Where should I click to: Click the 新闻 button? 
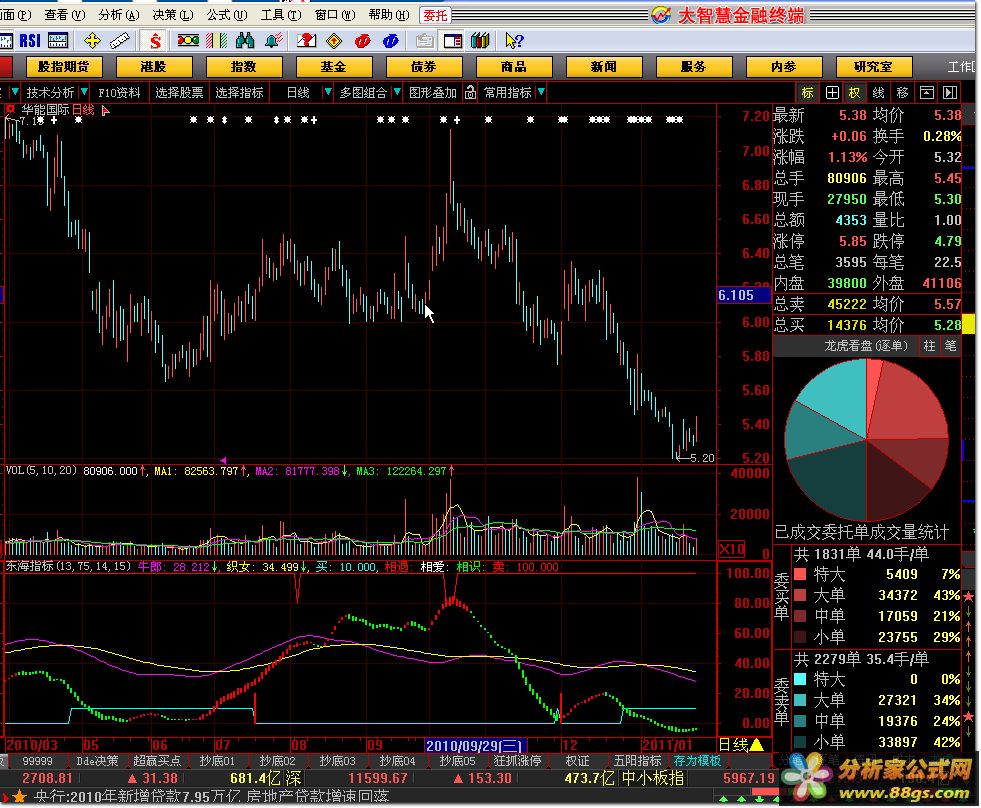click(x=604, y=66)
